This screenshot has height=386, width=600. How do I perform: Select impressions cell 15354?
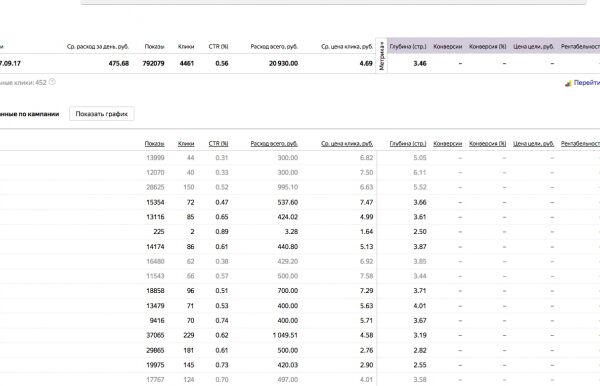[x=155, y=202]
